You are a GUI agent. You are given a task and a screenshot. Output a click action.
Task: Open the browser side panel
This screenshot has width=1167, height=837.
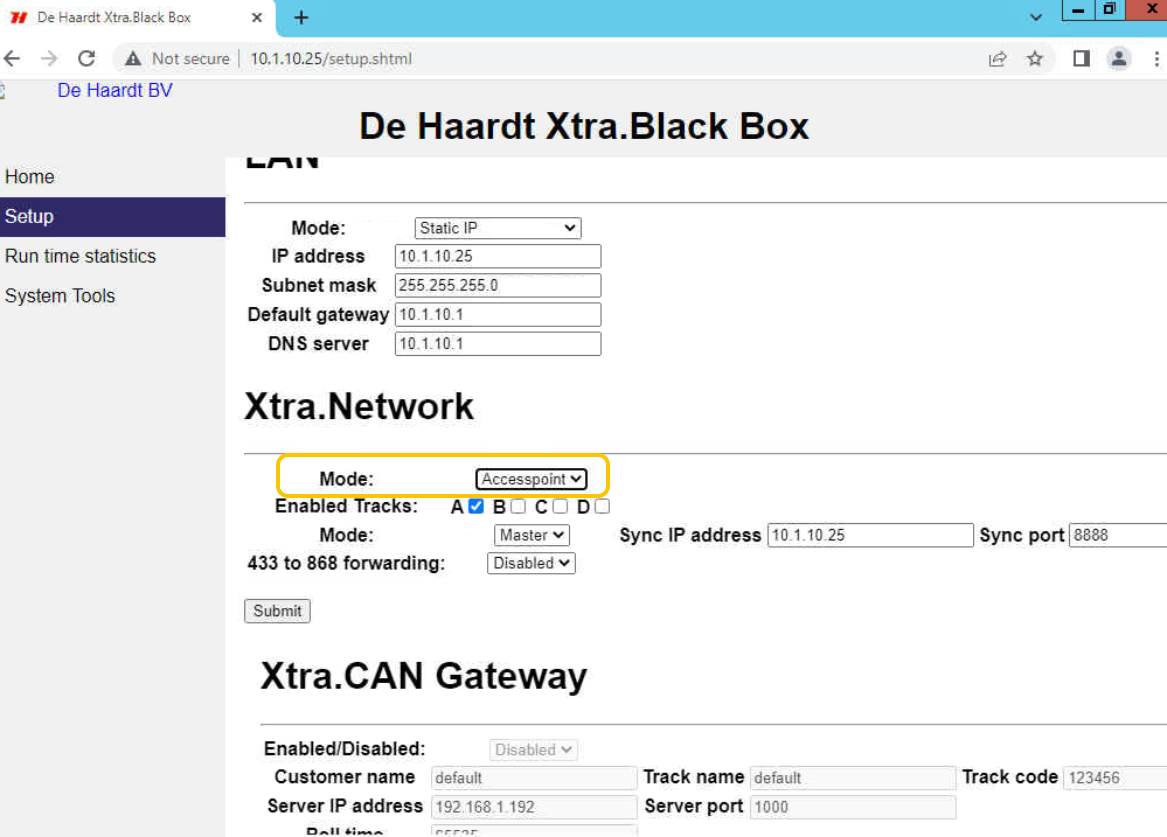pyautogui.click(x=1081, y=59)
